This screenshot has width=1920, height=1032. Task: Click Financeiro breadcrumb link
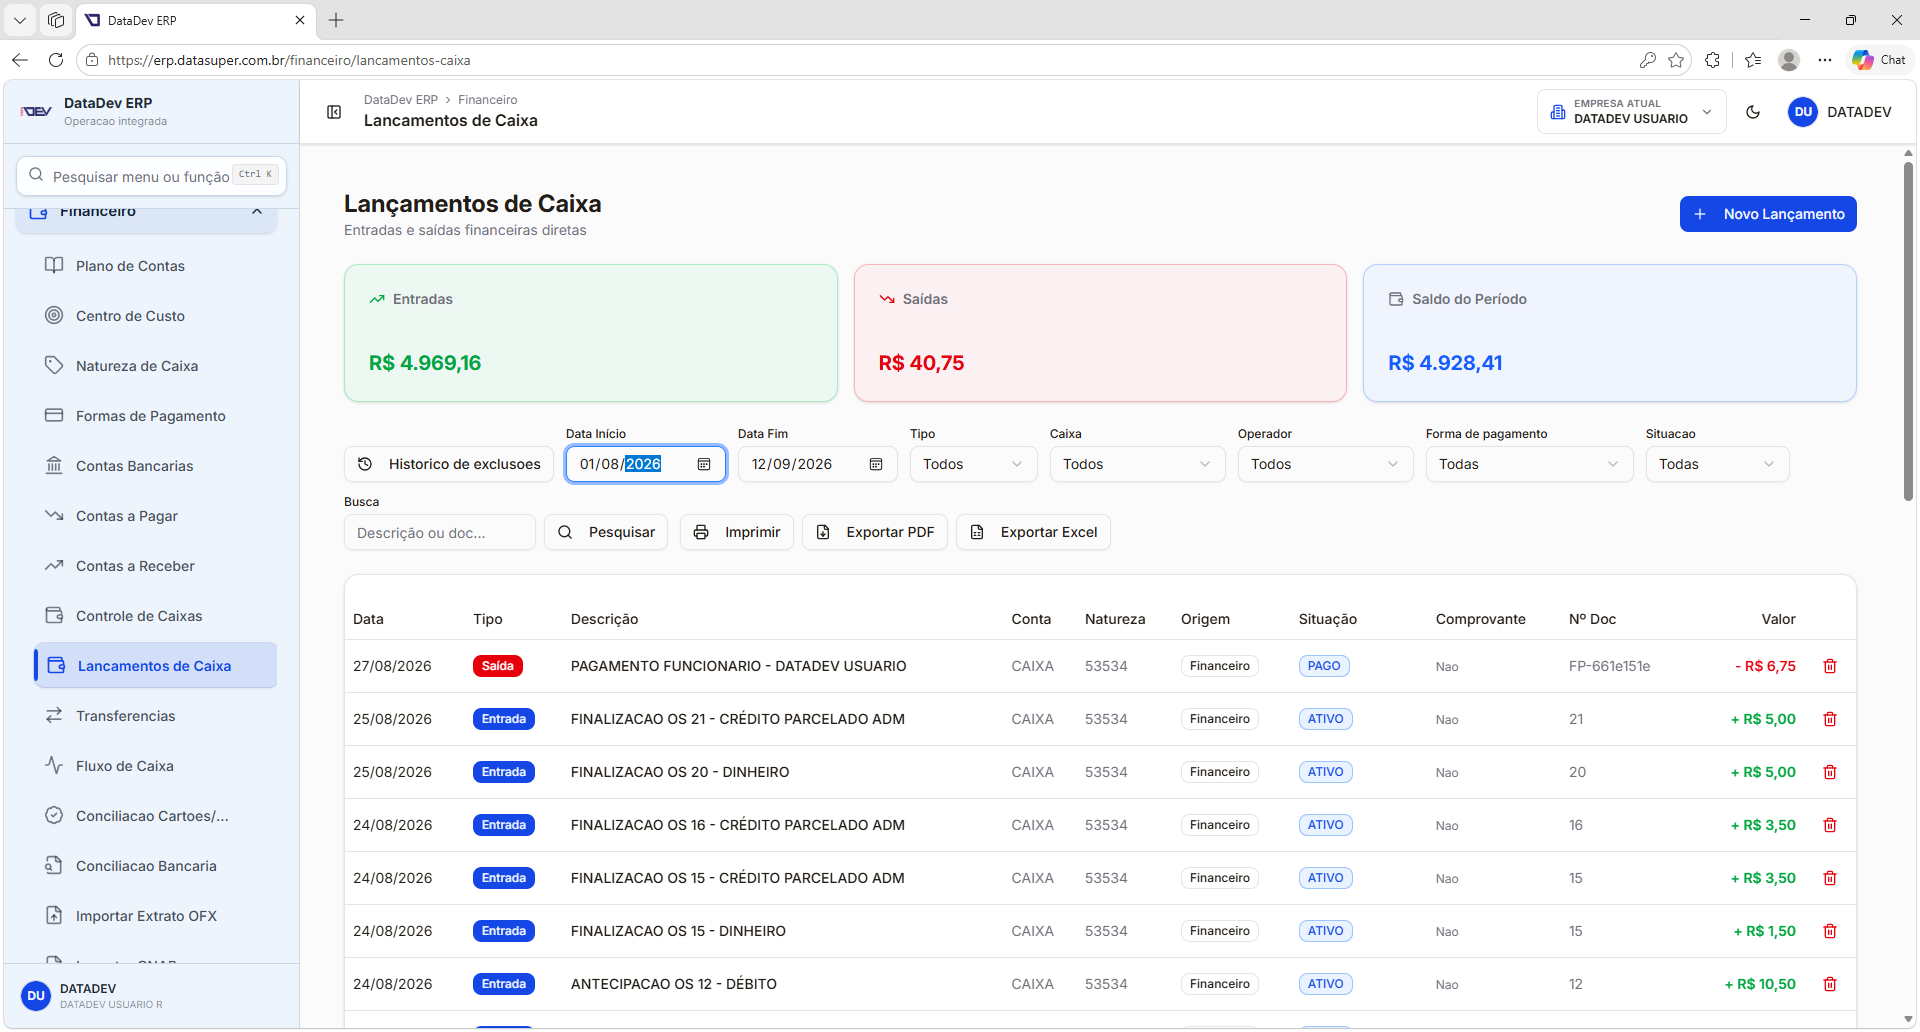tap(488, 100)
